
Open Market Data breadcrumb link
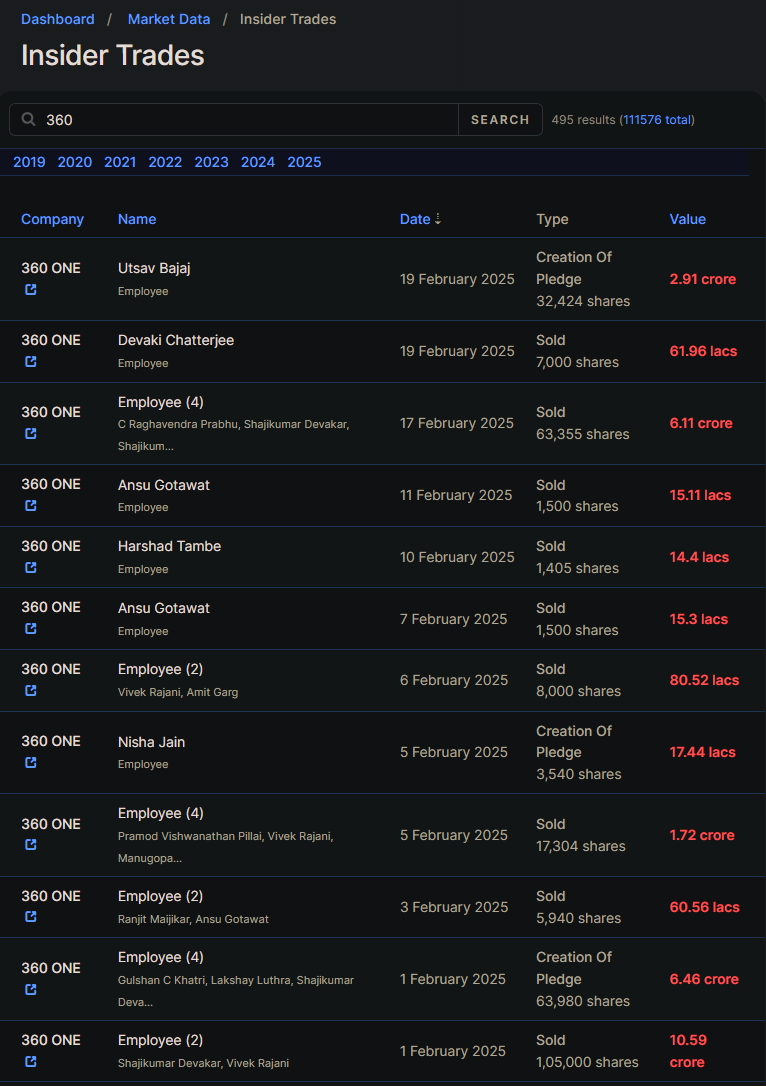pos(169,19)
